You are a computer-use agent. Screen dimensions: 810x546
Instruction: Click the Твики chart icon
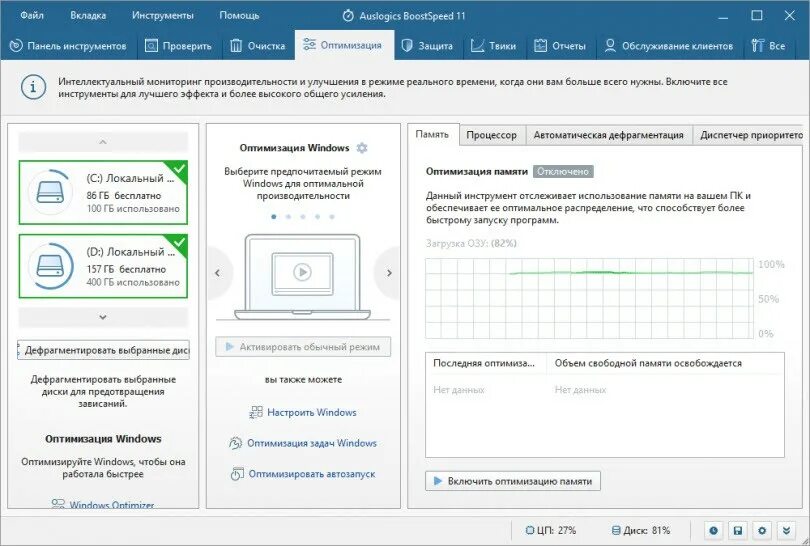[477, 46]
